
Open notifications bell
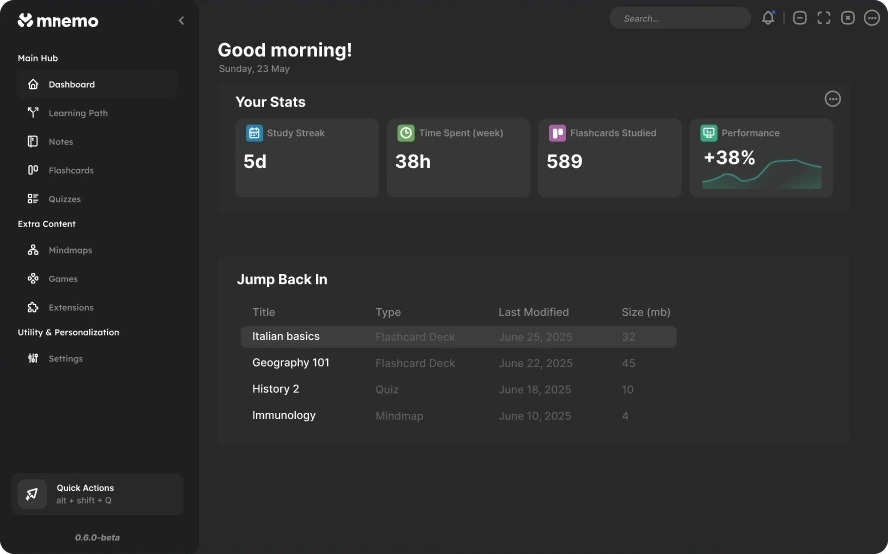point(768,18)
